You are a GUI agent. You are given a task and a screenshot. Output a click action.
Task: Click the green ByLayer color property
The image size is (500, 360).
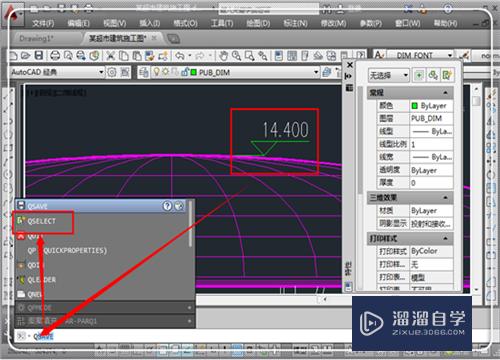click(x=431, y=106)
